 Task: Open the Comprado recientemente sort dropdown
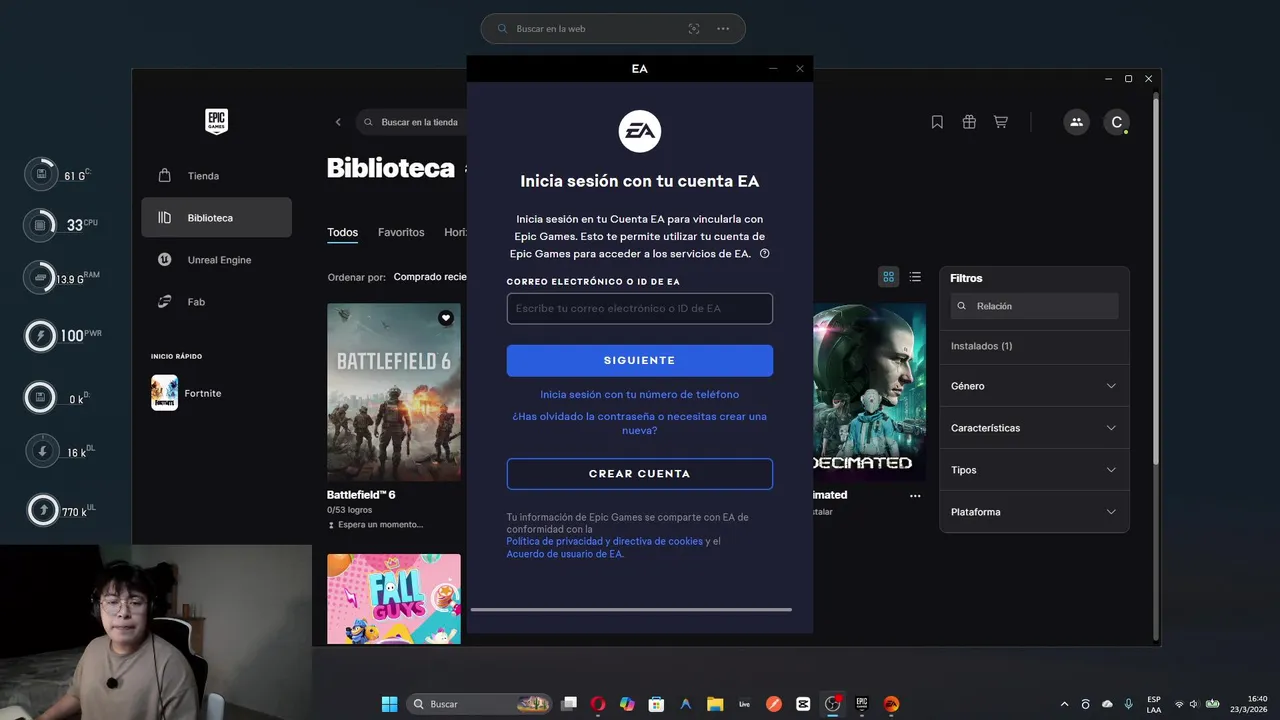coord(430,277)
